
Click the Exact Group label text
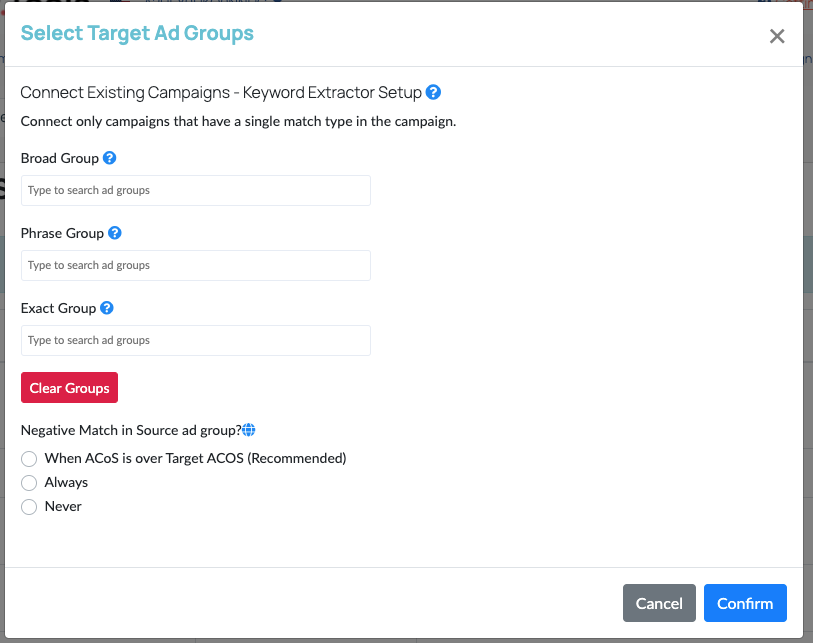(59, 308)
